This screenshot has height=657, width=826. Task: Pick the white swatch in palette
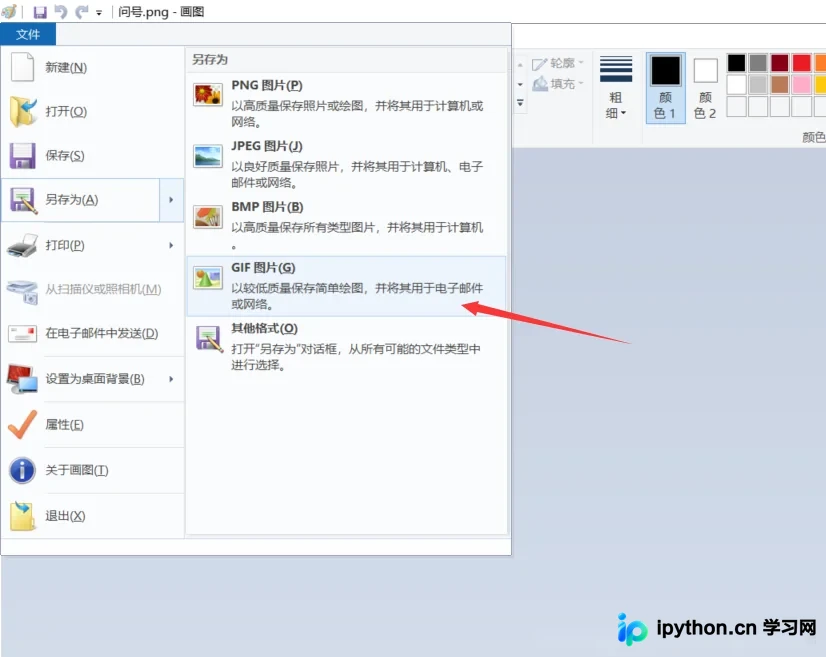click(736, 84)
